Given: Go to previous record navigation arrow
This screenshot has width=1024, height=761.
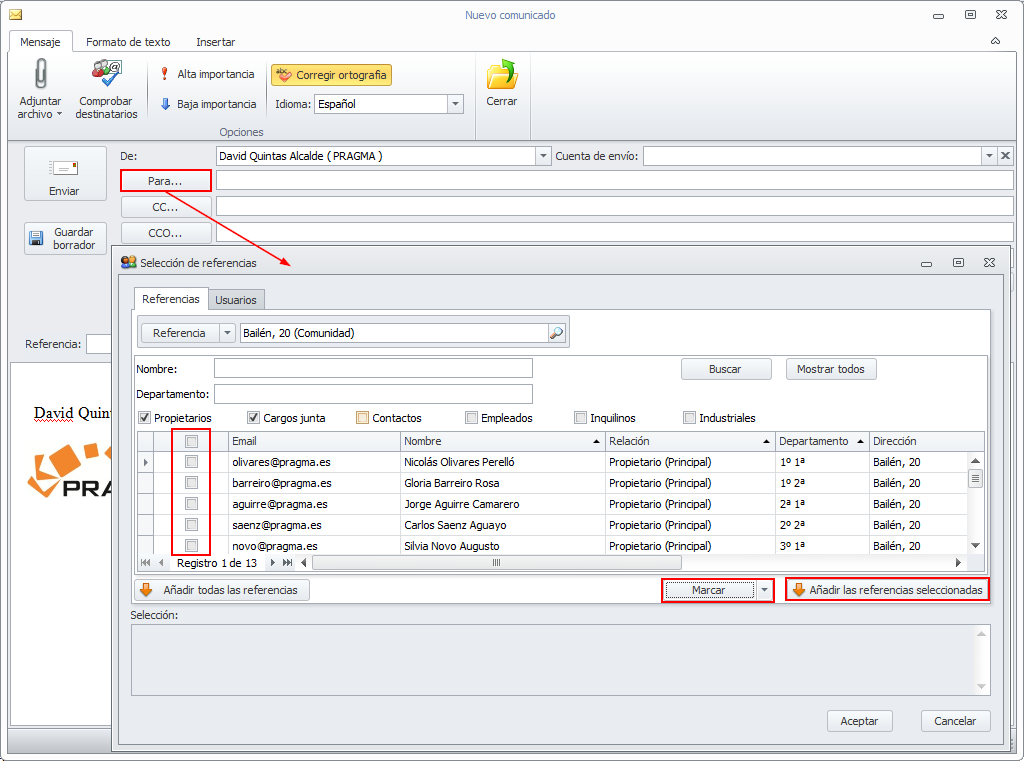Looking at the screenshot, I should (x=161, y=562).
